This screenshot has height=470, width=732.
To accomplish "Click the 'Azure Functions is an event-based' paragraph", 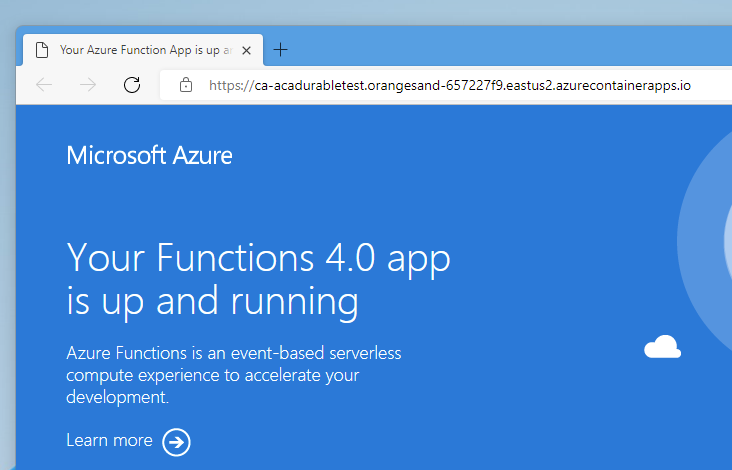I will (234, 375).
